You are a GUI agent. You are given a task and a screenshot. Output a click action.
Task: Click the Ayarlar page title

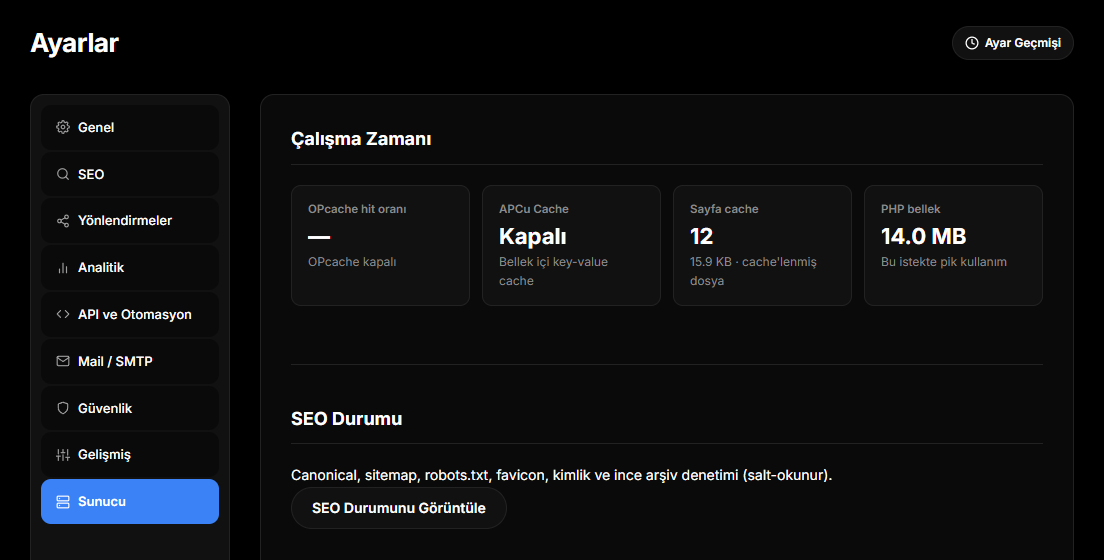(x=75, y=43)
